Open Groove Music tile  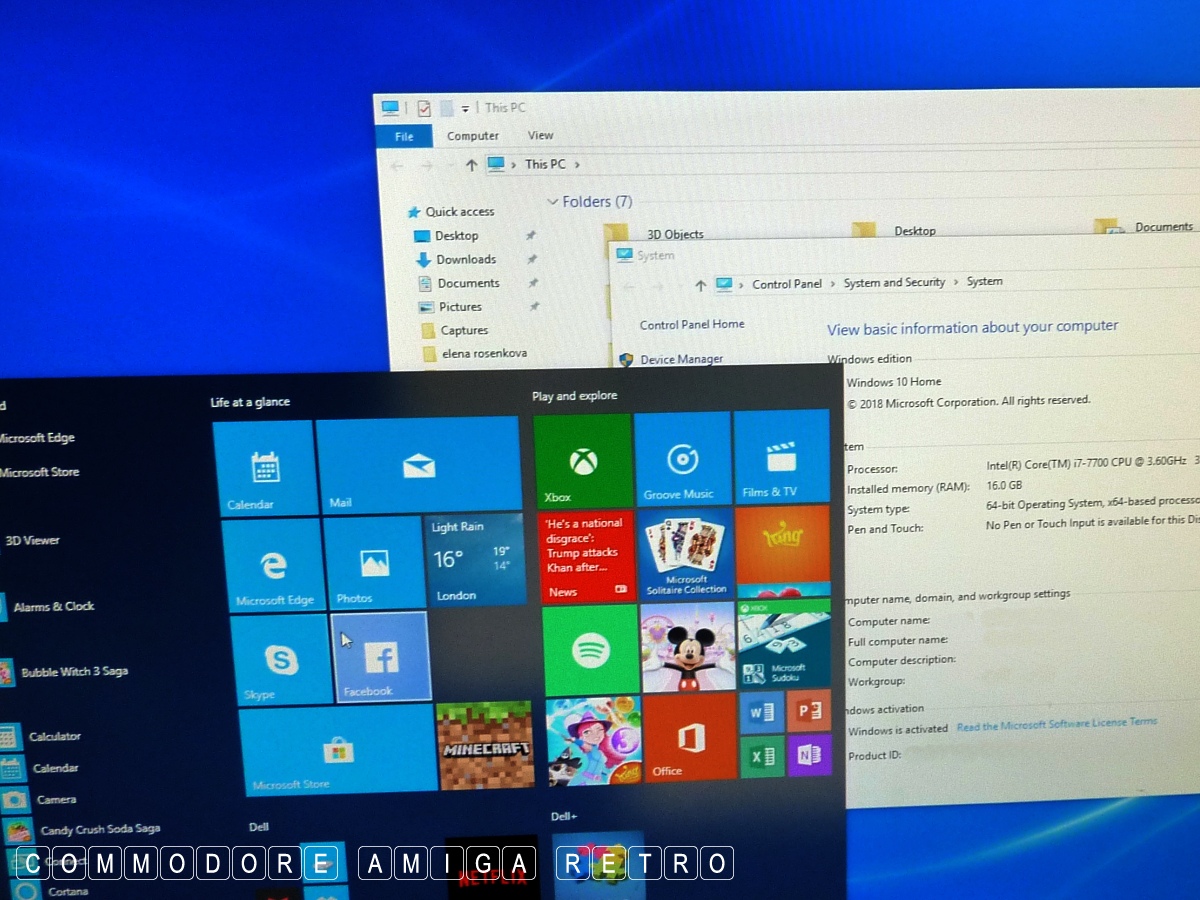coord(682,460)
